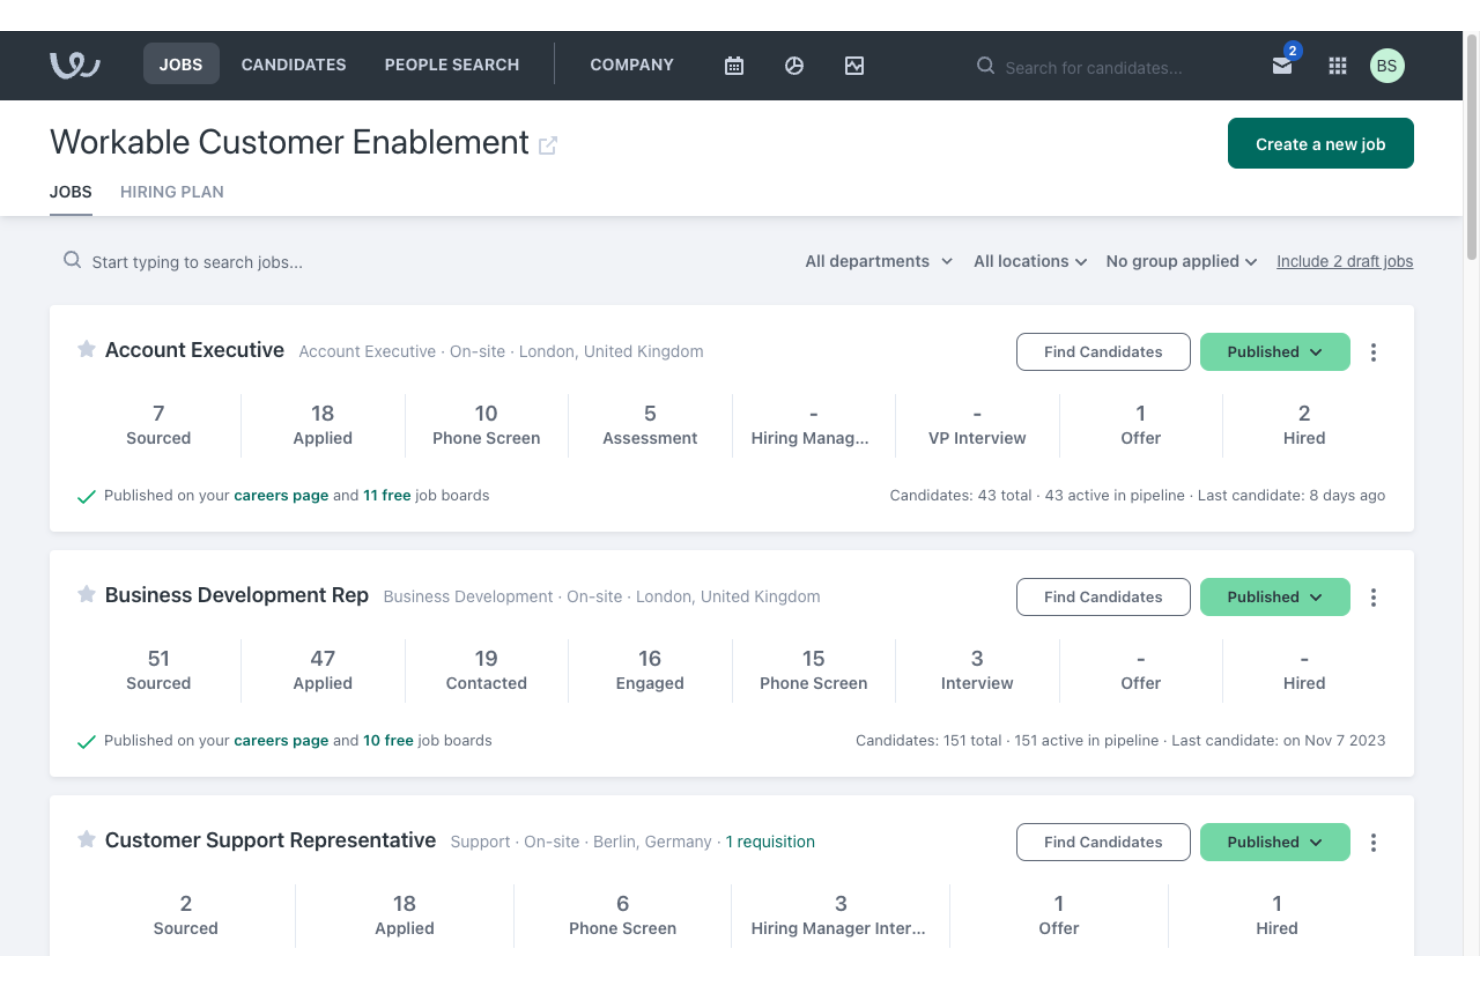Viewport: 1480px width, 987px height.
Task: Open 7 Sourced stage of Account Executive
Action: pyautogui.click(x=158, y=425)
